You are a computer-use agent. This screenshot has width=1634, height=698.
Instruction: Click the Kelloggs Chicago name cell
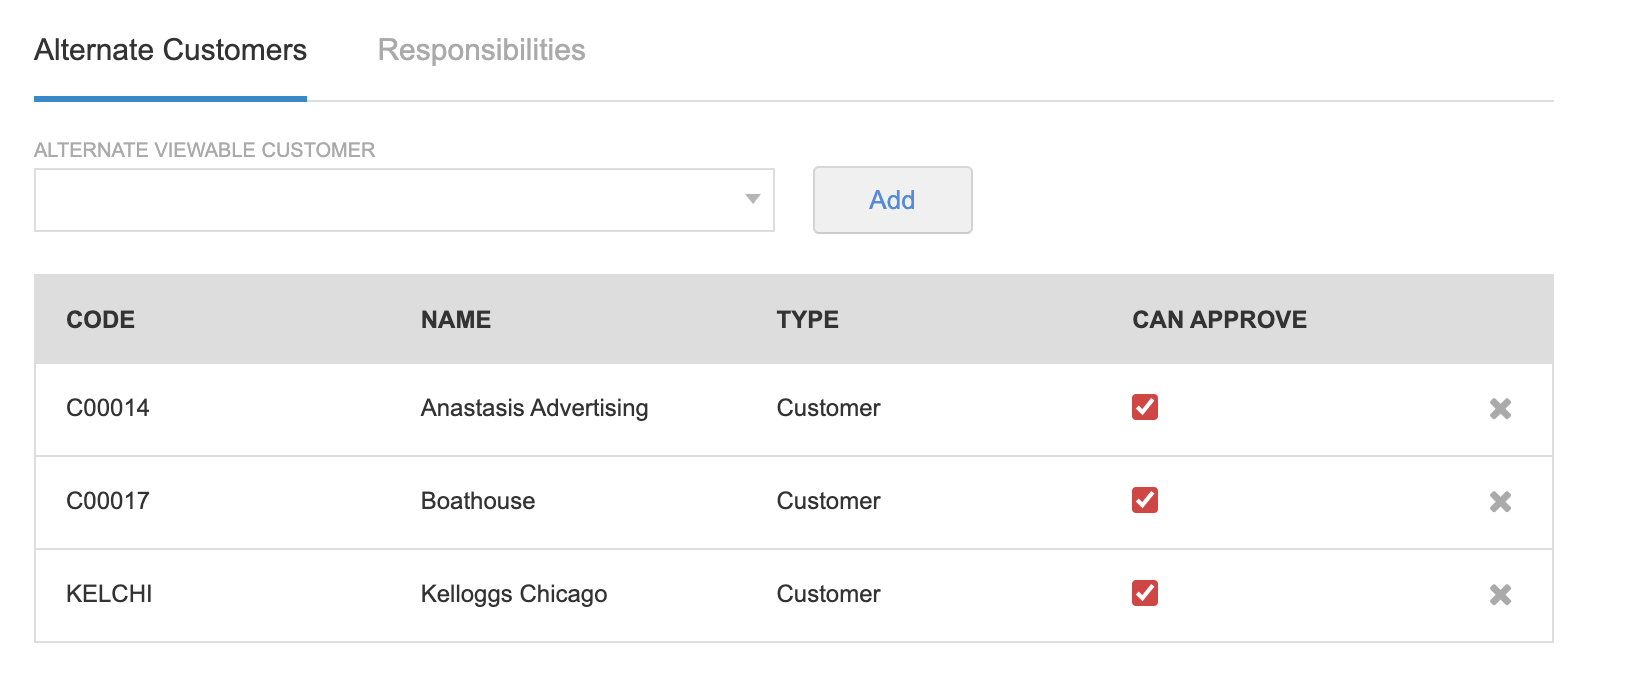coord(514,594)
